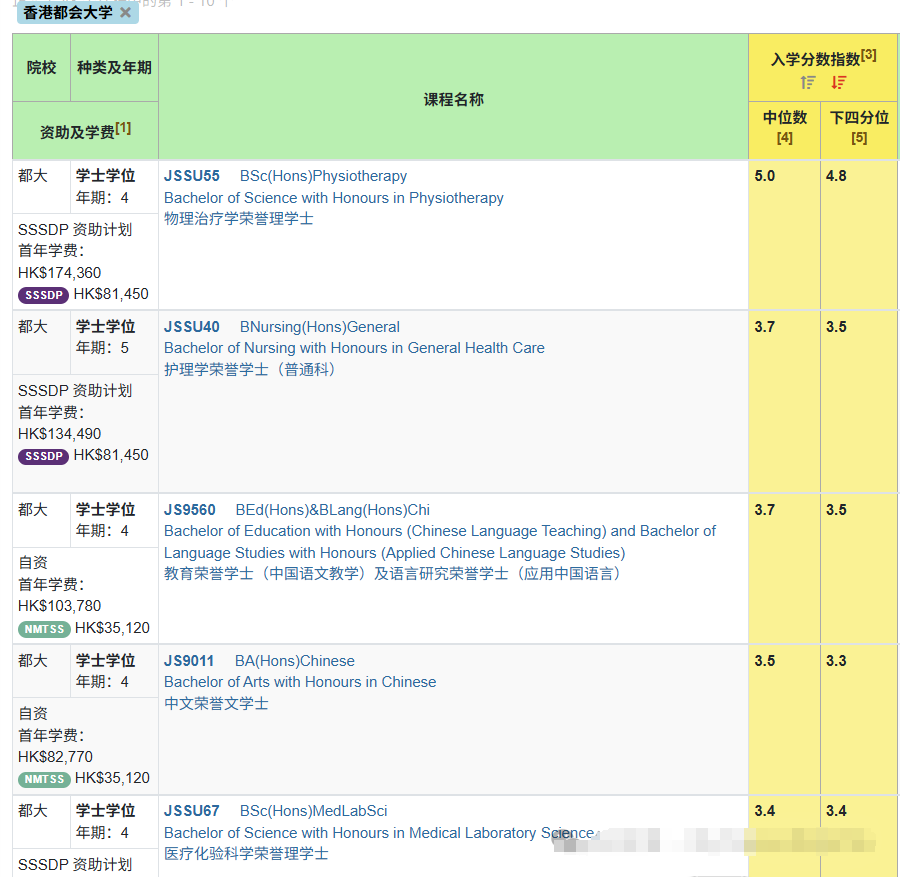
Task: Open 中文荣誉文学士 link
Action: [216, 704]
